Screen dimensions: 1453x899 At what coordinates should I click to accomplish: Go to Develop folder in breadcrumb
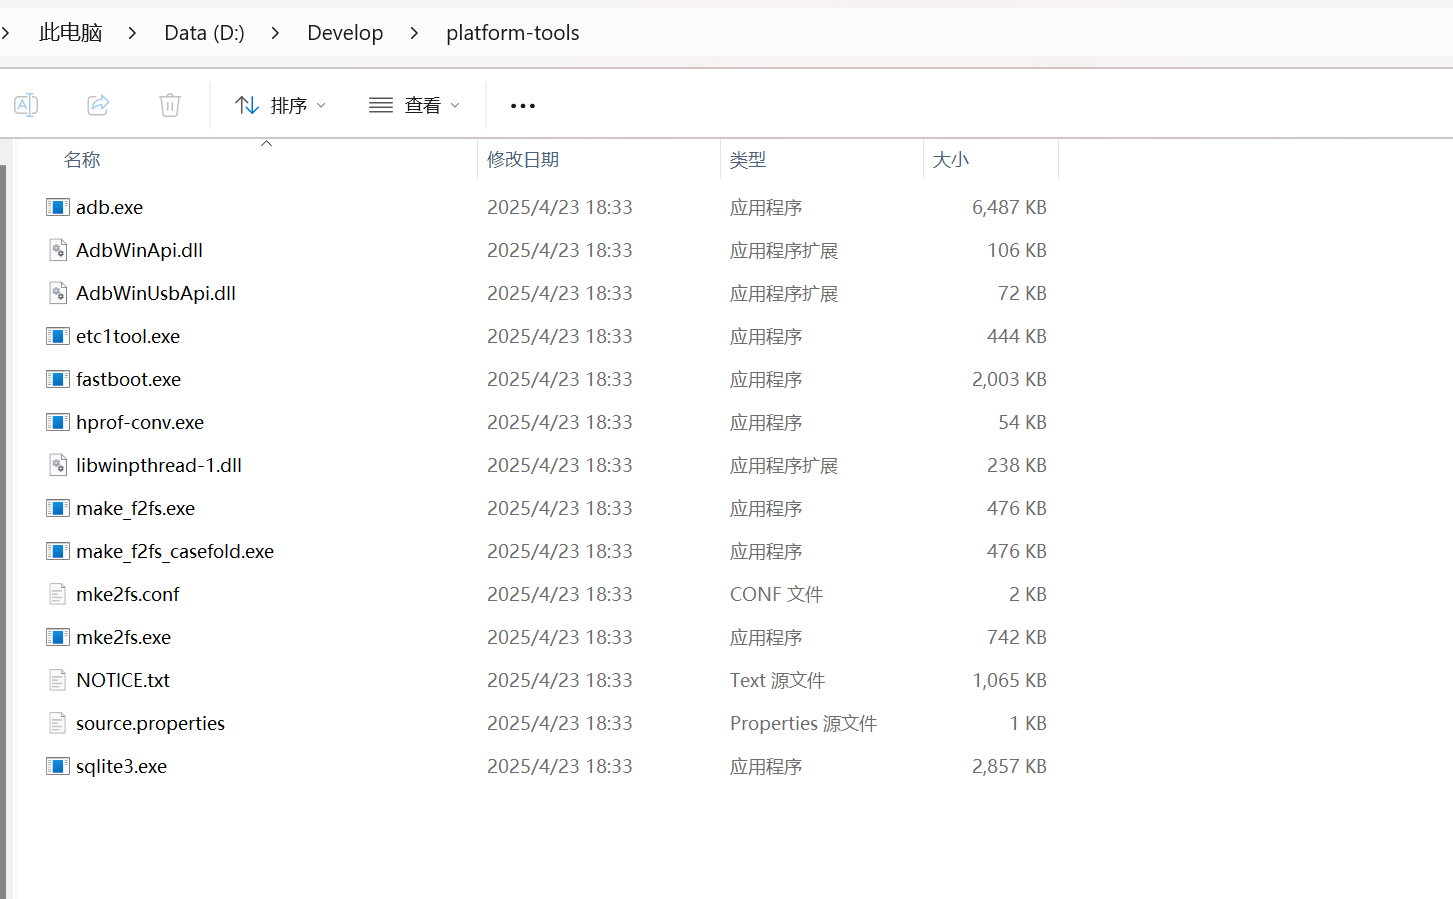tap(345, 33)
